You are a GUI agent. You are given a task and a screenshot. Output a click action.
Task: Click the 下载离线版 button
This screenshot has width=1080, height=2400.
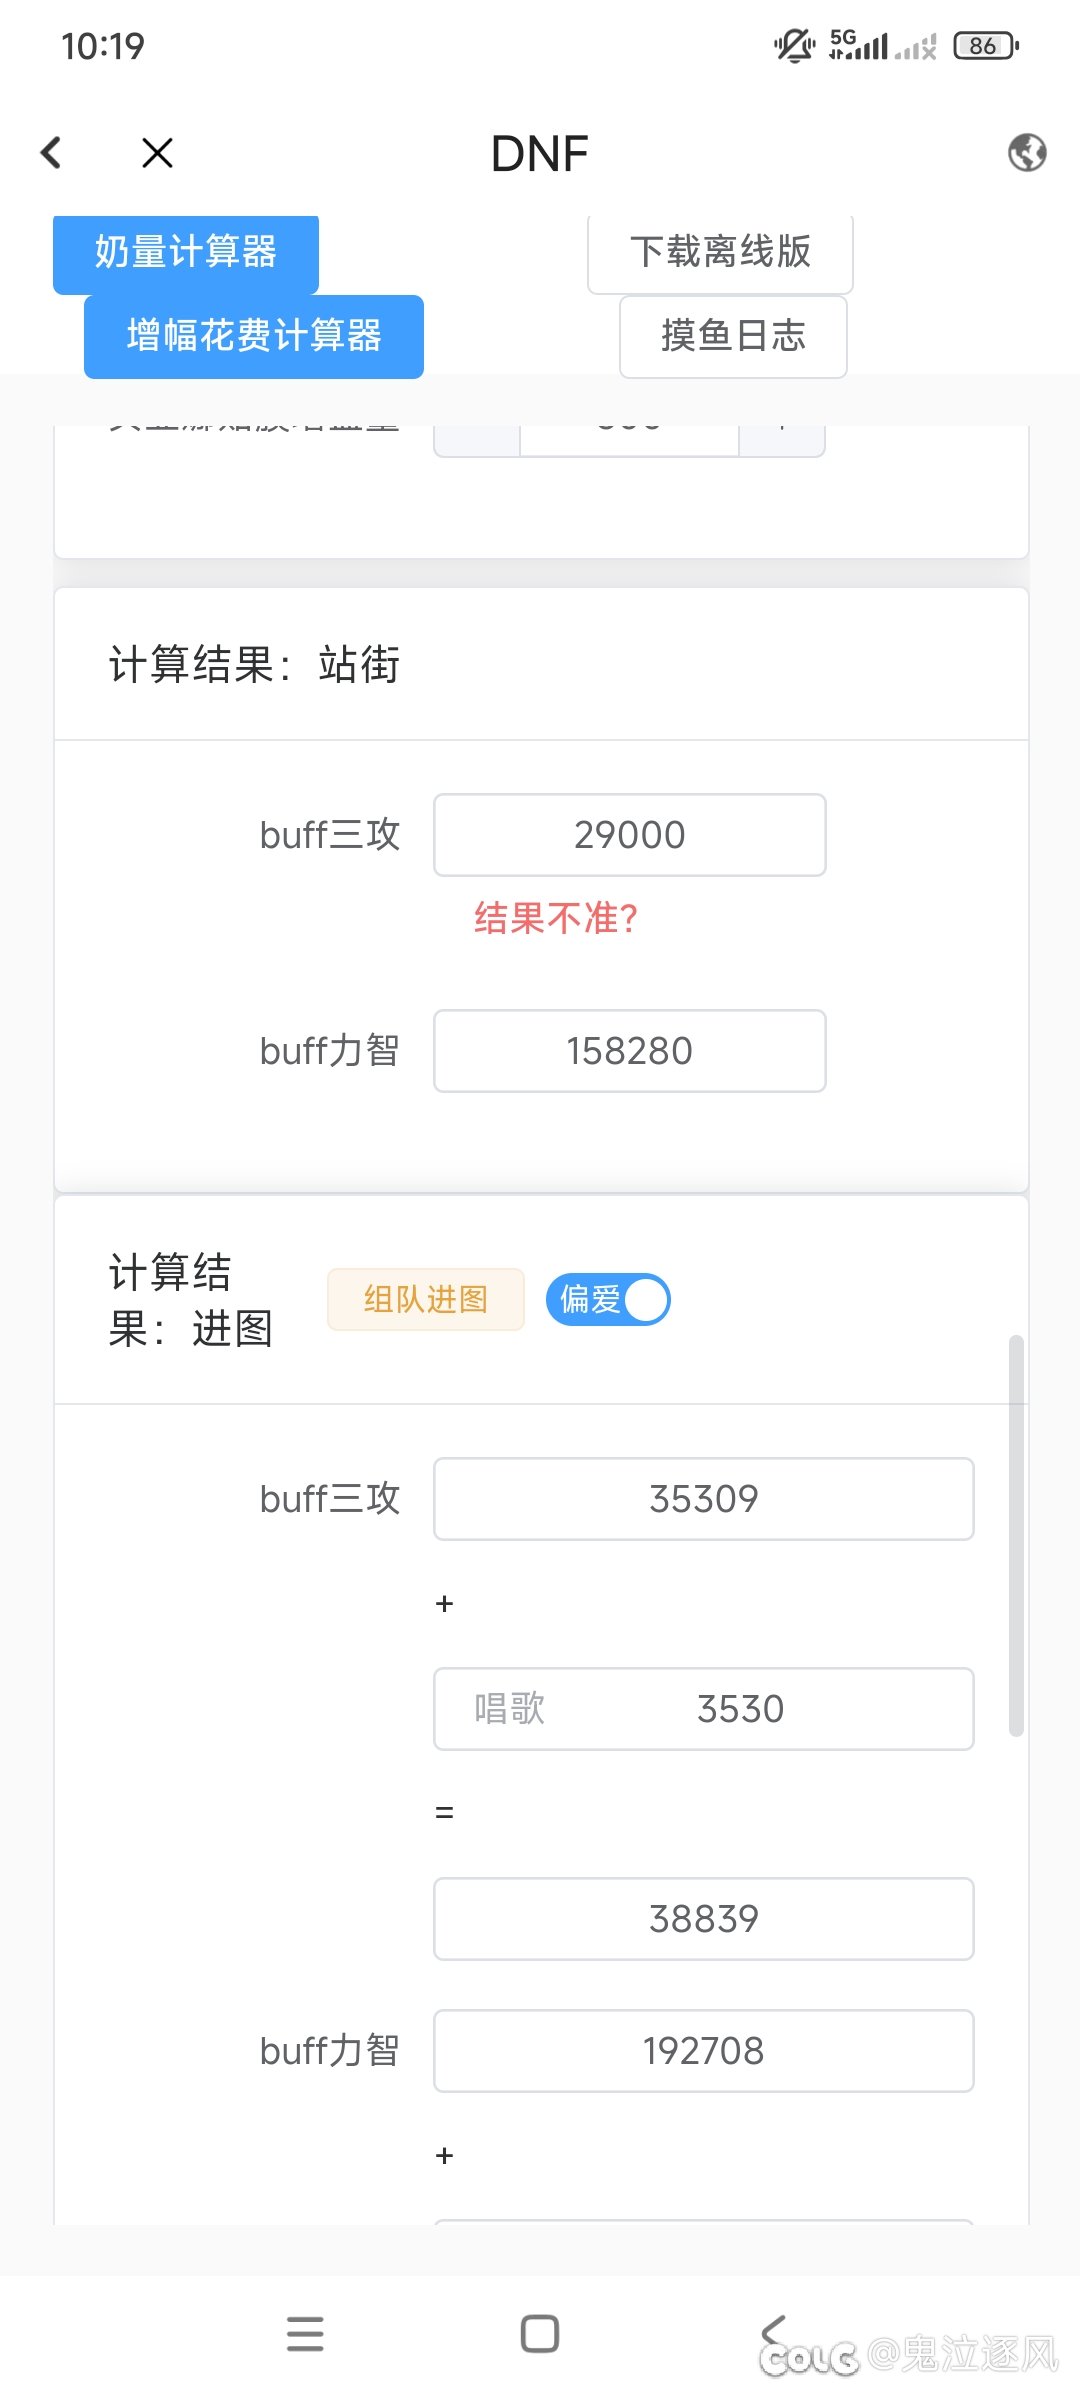[x=720, y=253]
